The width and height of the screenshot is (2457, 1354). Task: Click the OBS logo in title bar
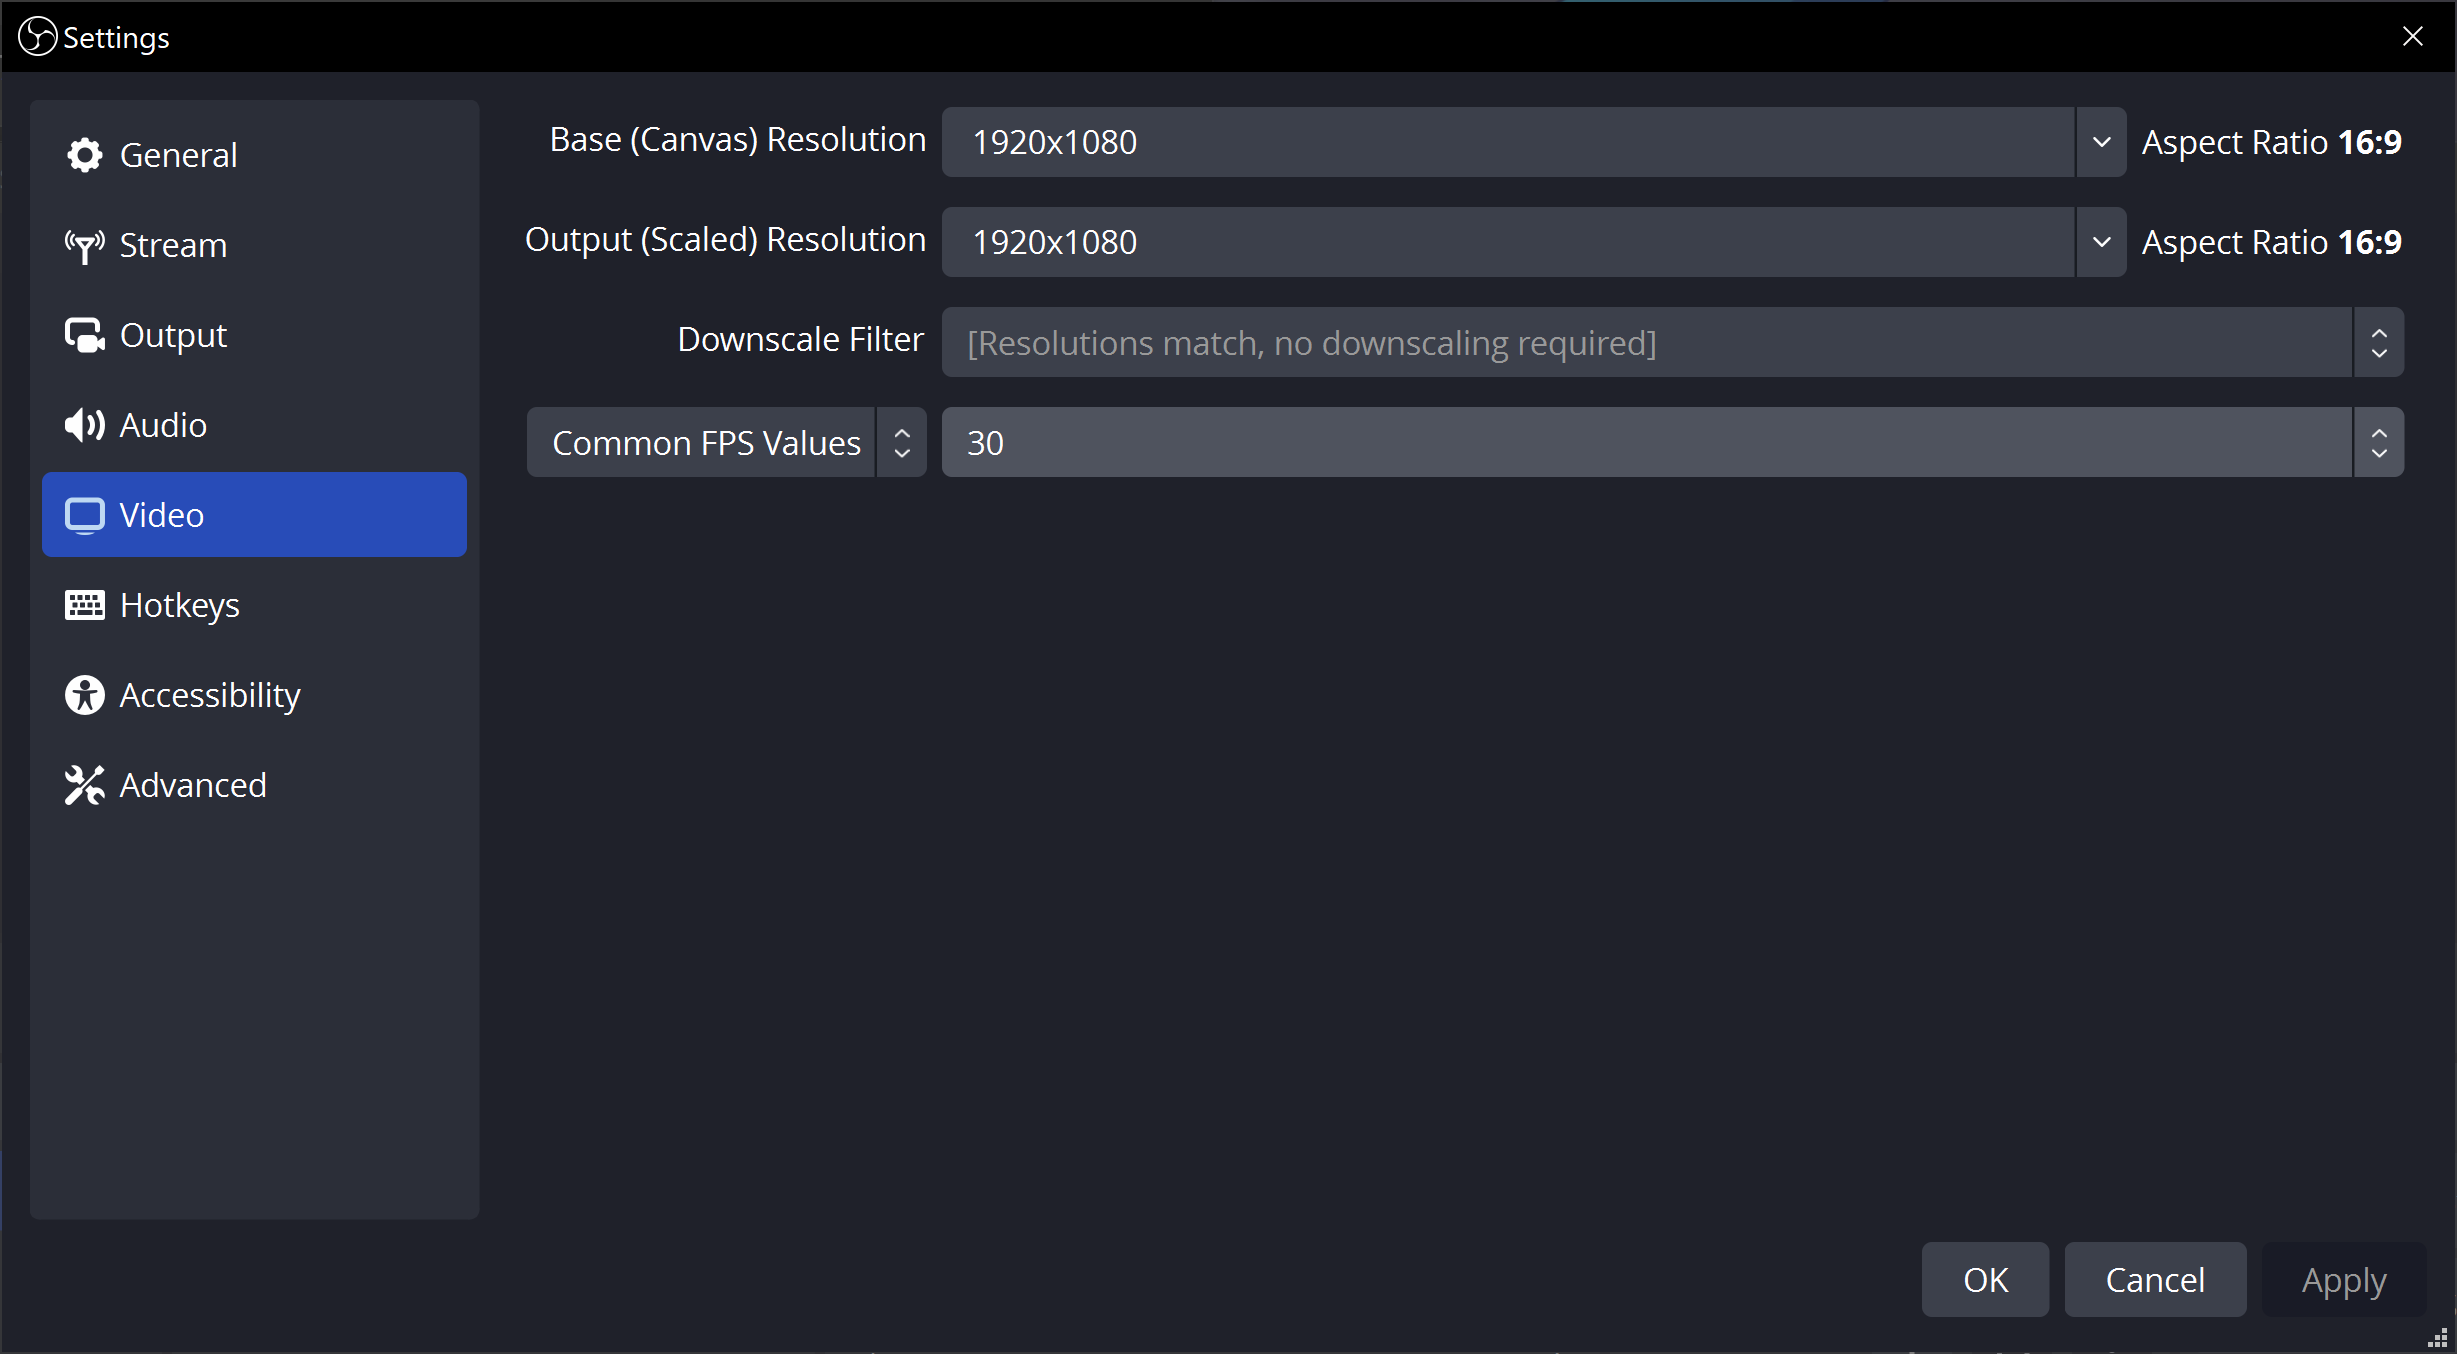coord(38,37)
